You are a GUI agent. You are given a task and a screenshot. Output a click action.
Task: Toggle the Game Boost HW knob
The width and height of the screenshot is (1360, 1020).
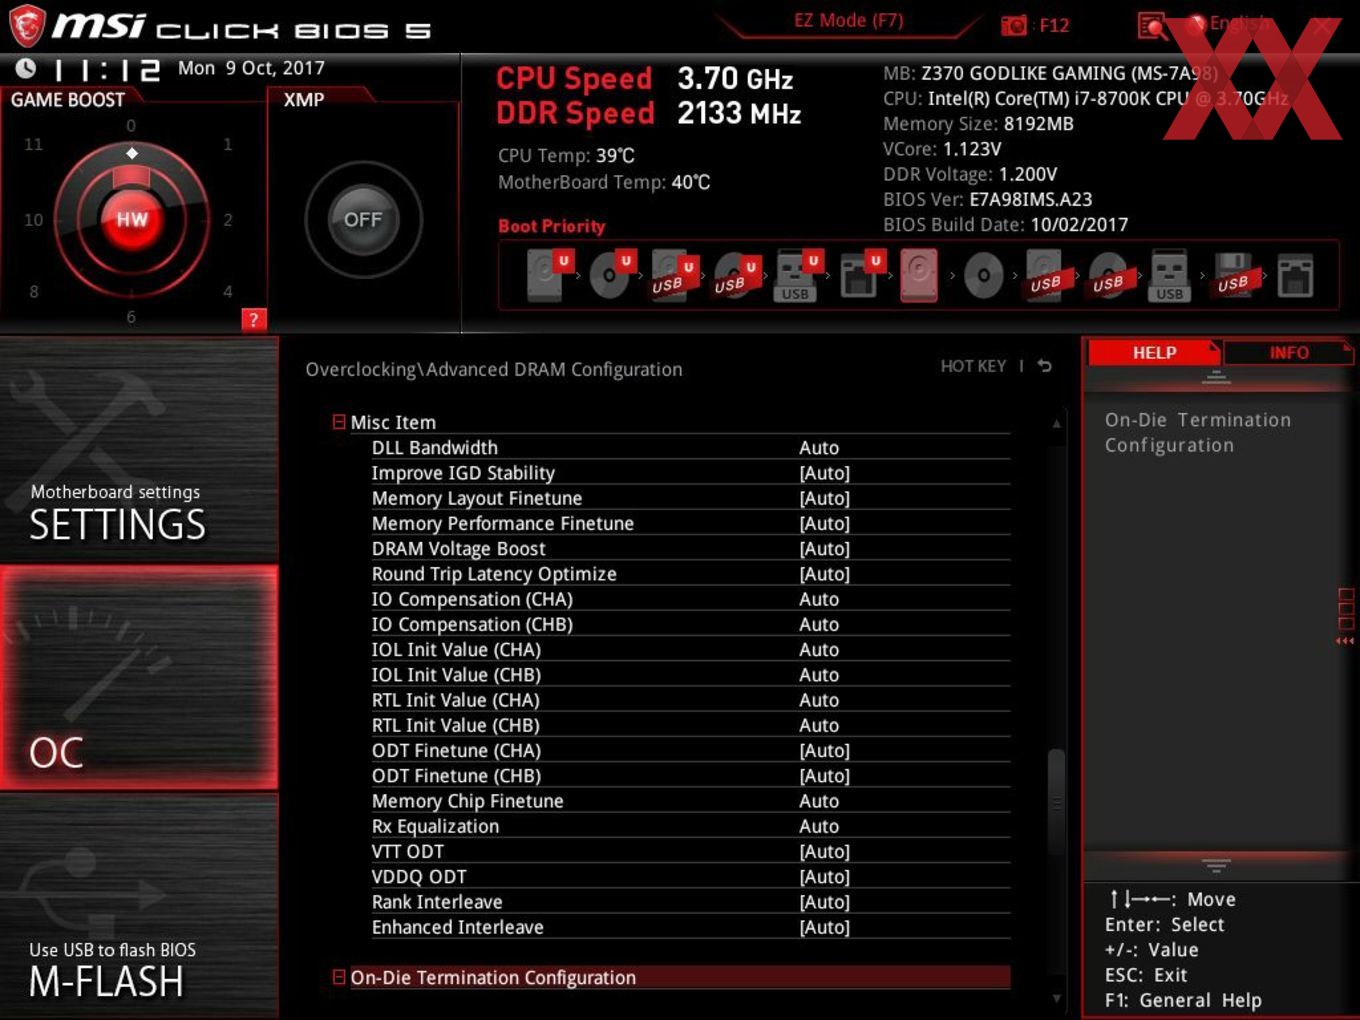(132, 219)
